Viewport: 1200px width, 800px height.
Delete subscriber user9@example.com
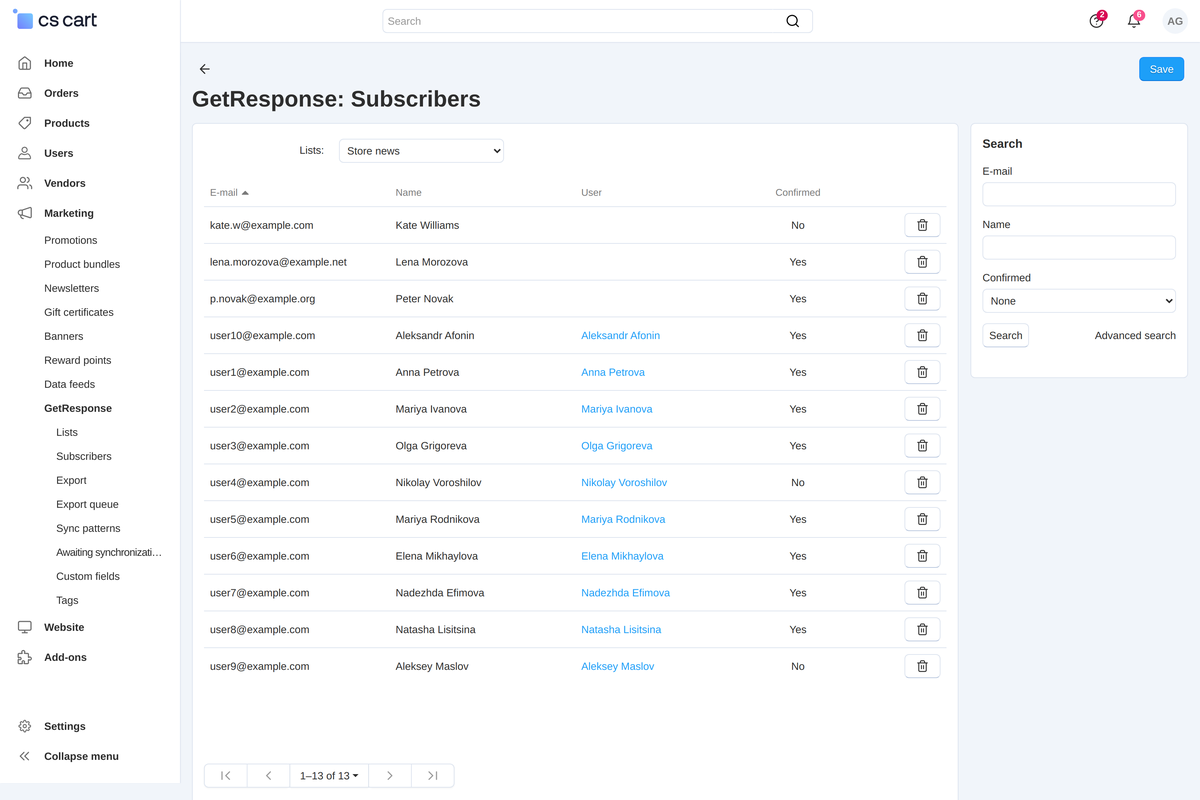[922, 666]
